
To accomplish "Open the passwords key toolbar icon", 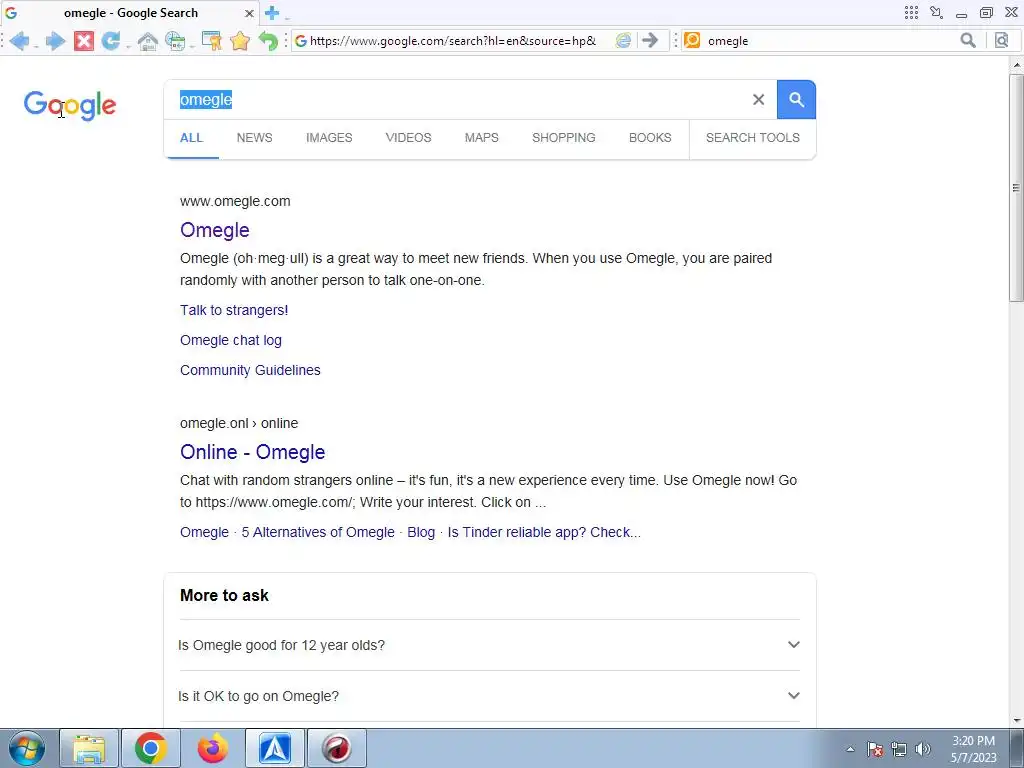I will coord(212,41).
